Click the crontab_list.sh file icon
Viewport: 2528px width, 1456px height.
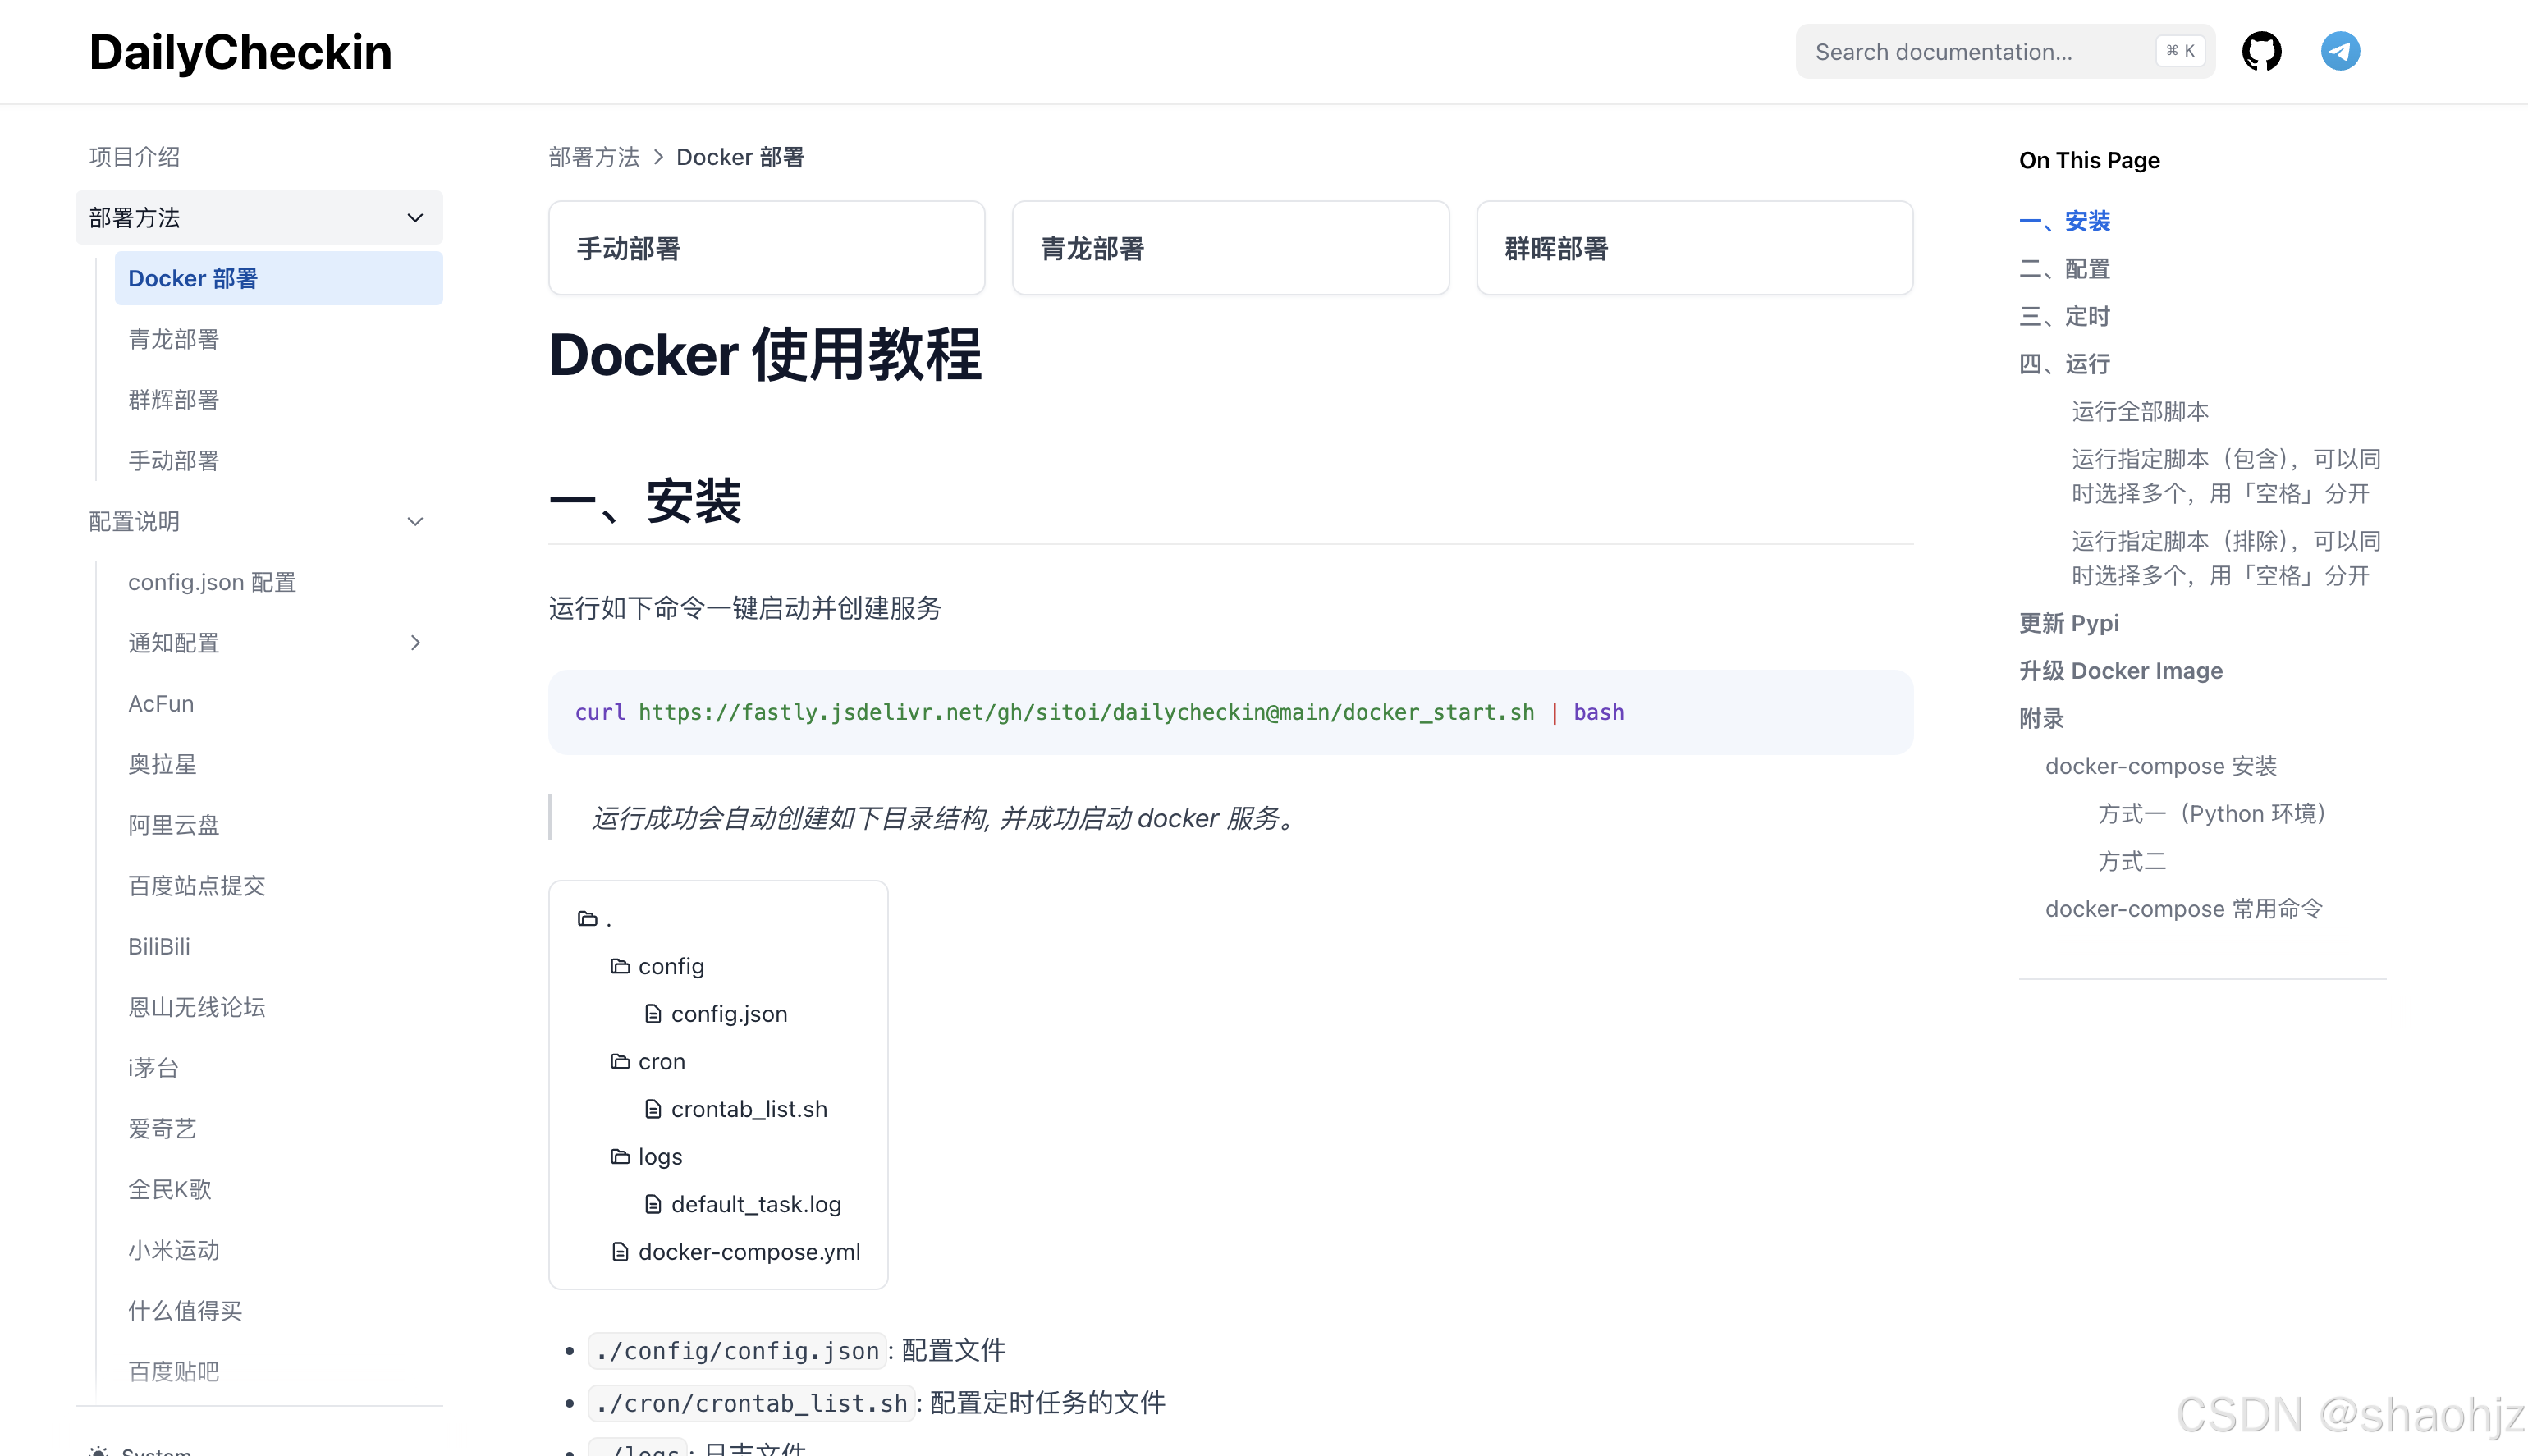tap(653, 1108)
